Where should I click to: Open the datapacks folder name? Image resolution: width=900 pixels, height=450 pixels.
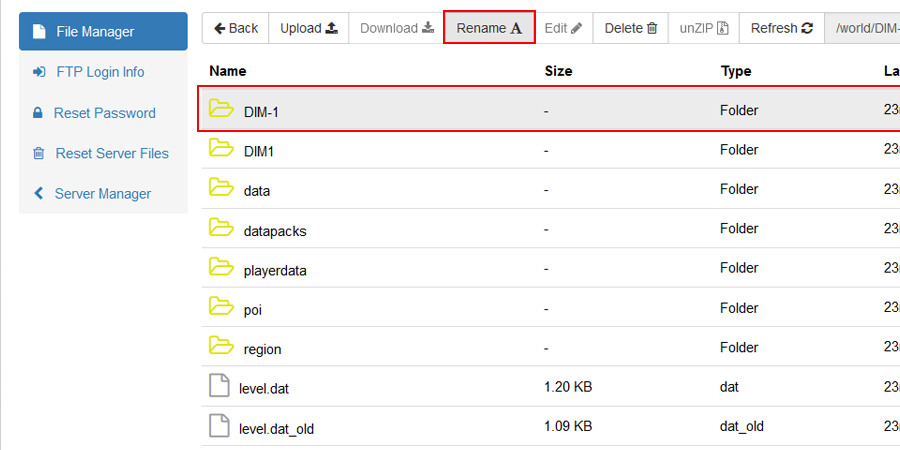[x=275, y=231]
